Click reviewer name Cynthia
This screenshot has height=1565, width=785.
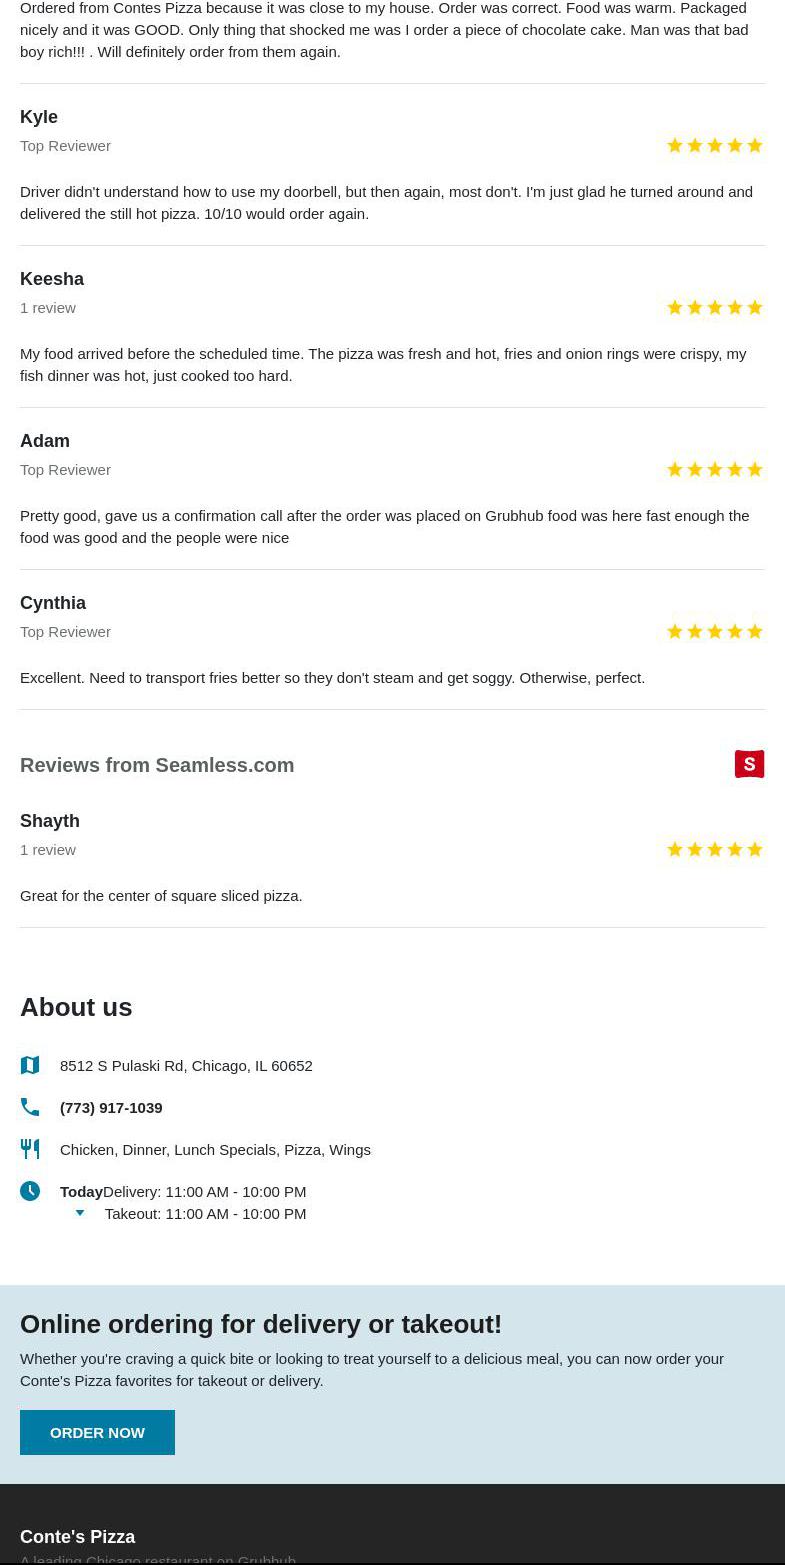pos(53,603)
